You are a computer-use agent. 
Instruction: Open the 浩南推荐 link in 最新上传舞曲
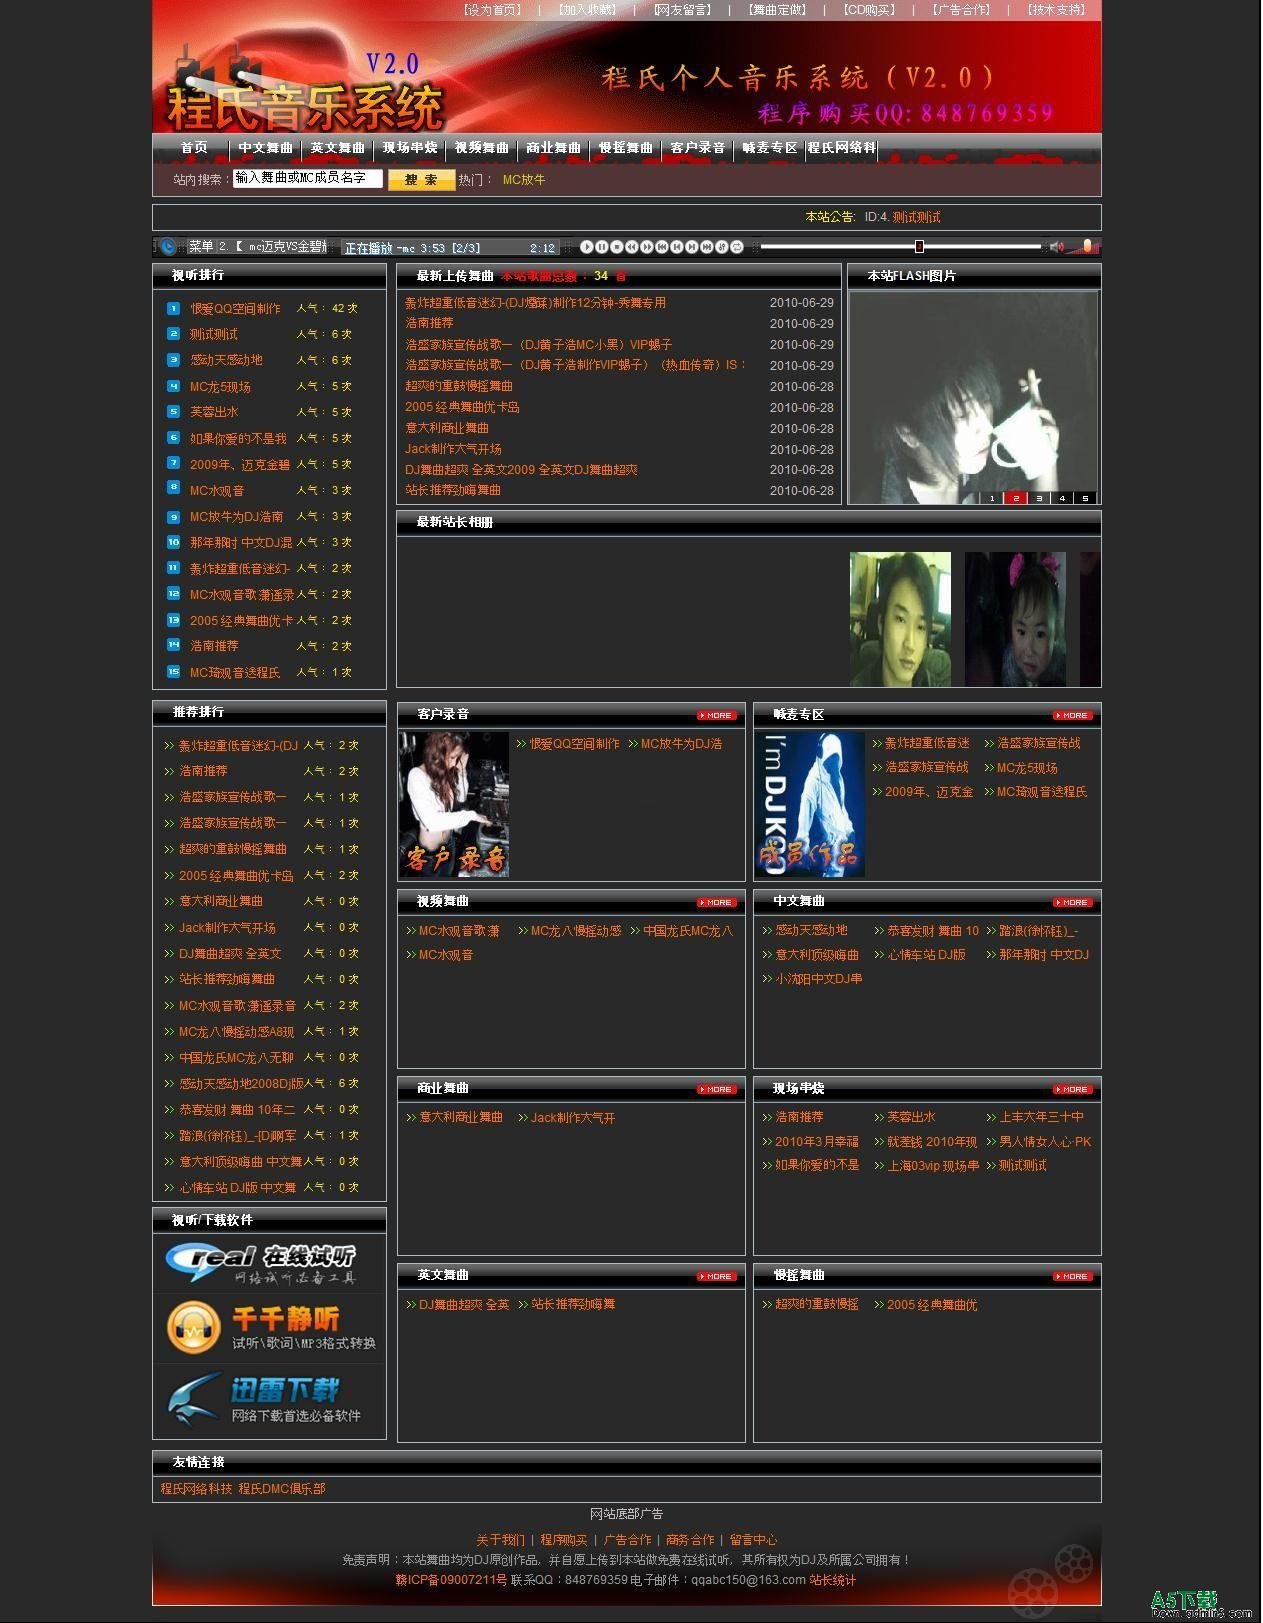(429, 323)
